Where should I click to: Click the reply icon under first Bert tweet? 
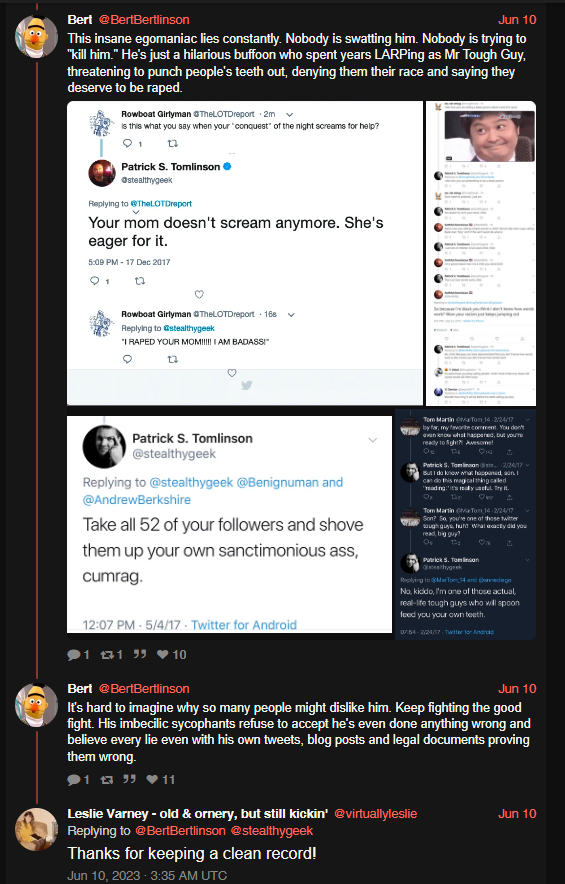click(74, 655)
